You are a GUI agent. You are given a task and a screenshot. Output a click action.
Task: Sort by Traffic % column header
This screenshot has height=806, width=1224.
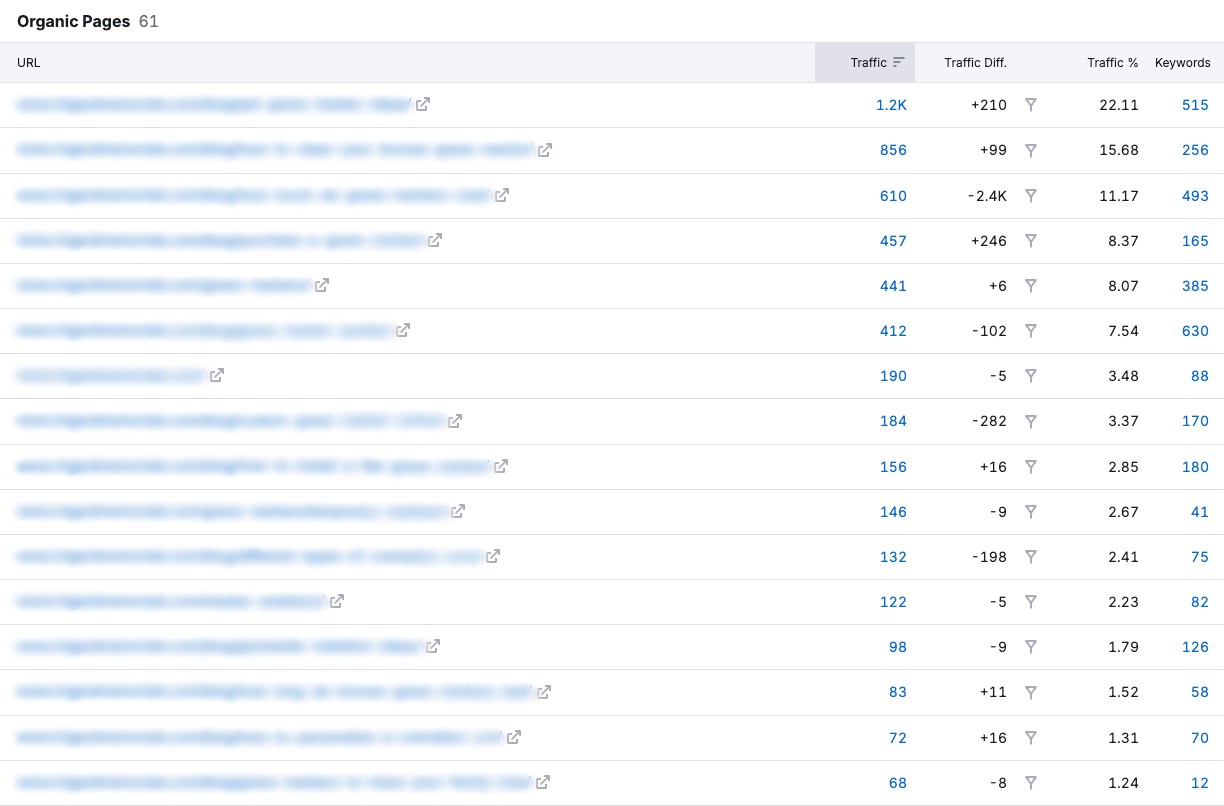[x=1113, y=62]
